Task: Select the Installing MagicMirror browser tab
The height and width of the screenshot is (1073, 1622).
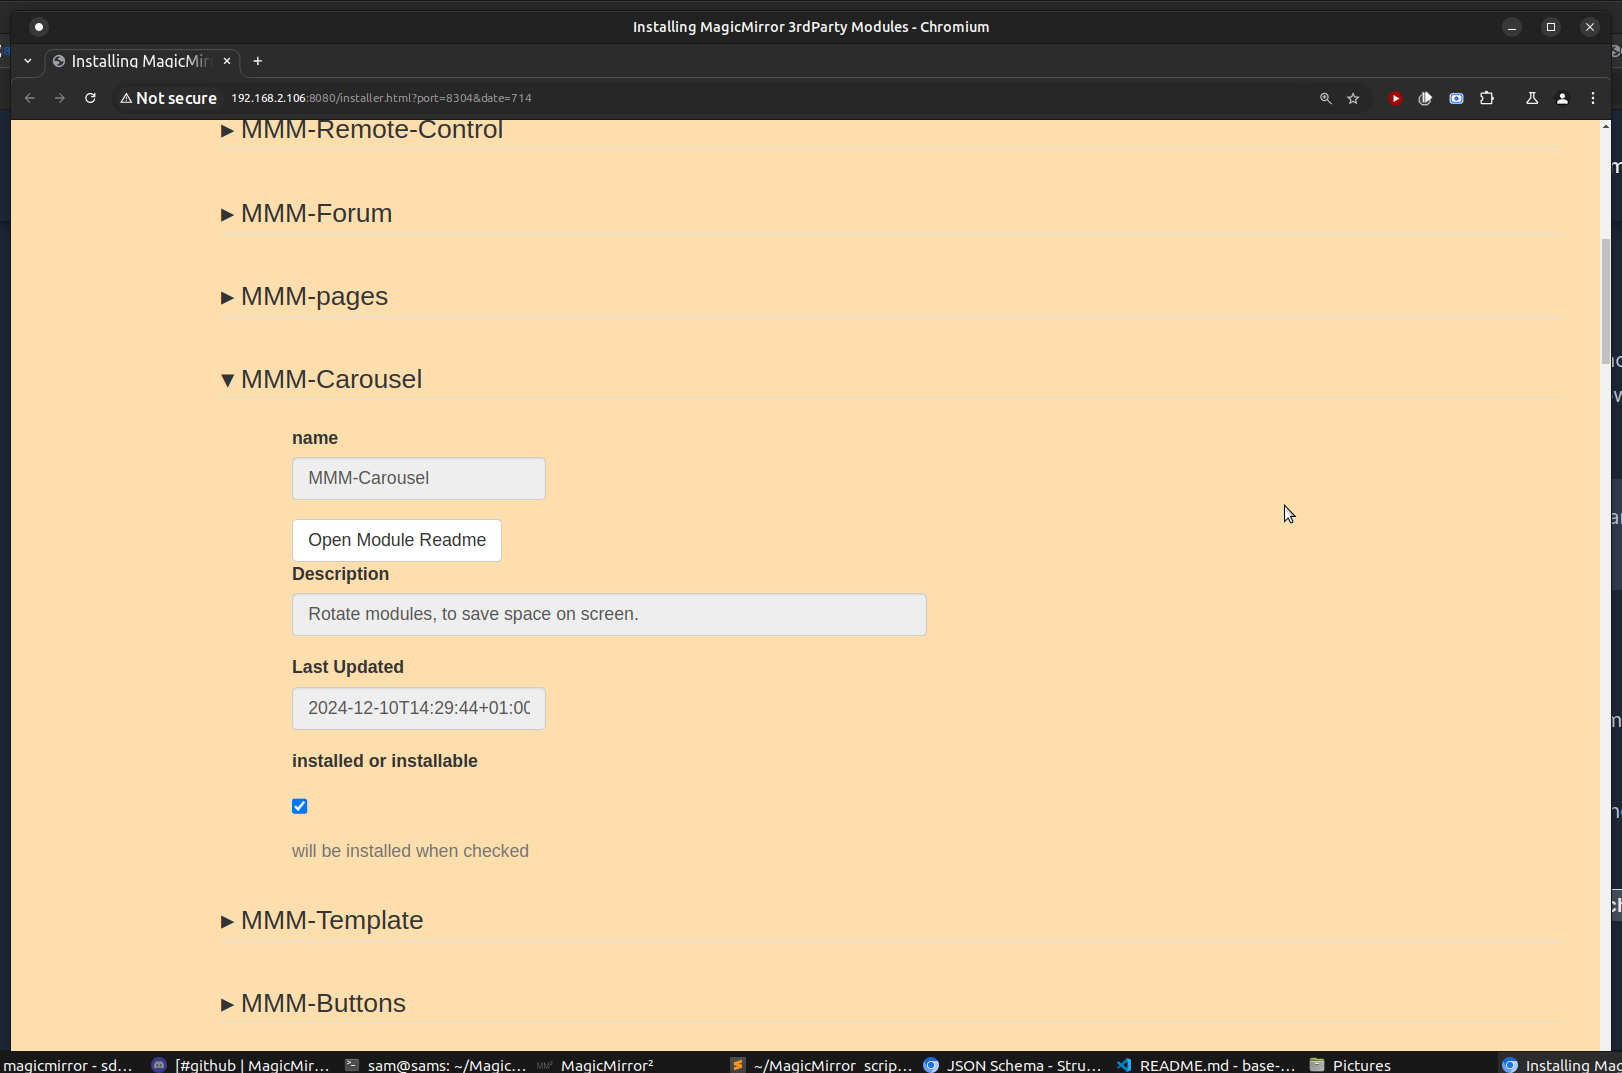Action: (x=140, y=61)
